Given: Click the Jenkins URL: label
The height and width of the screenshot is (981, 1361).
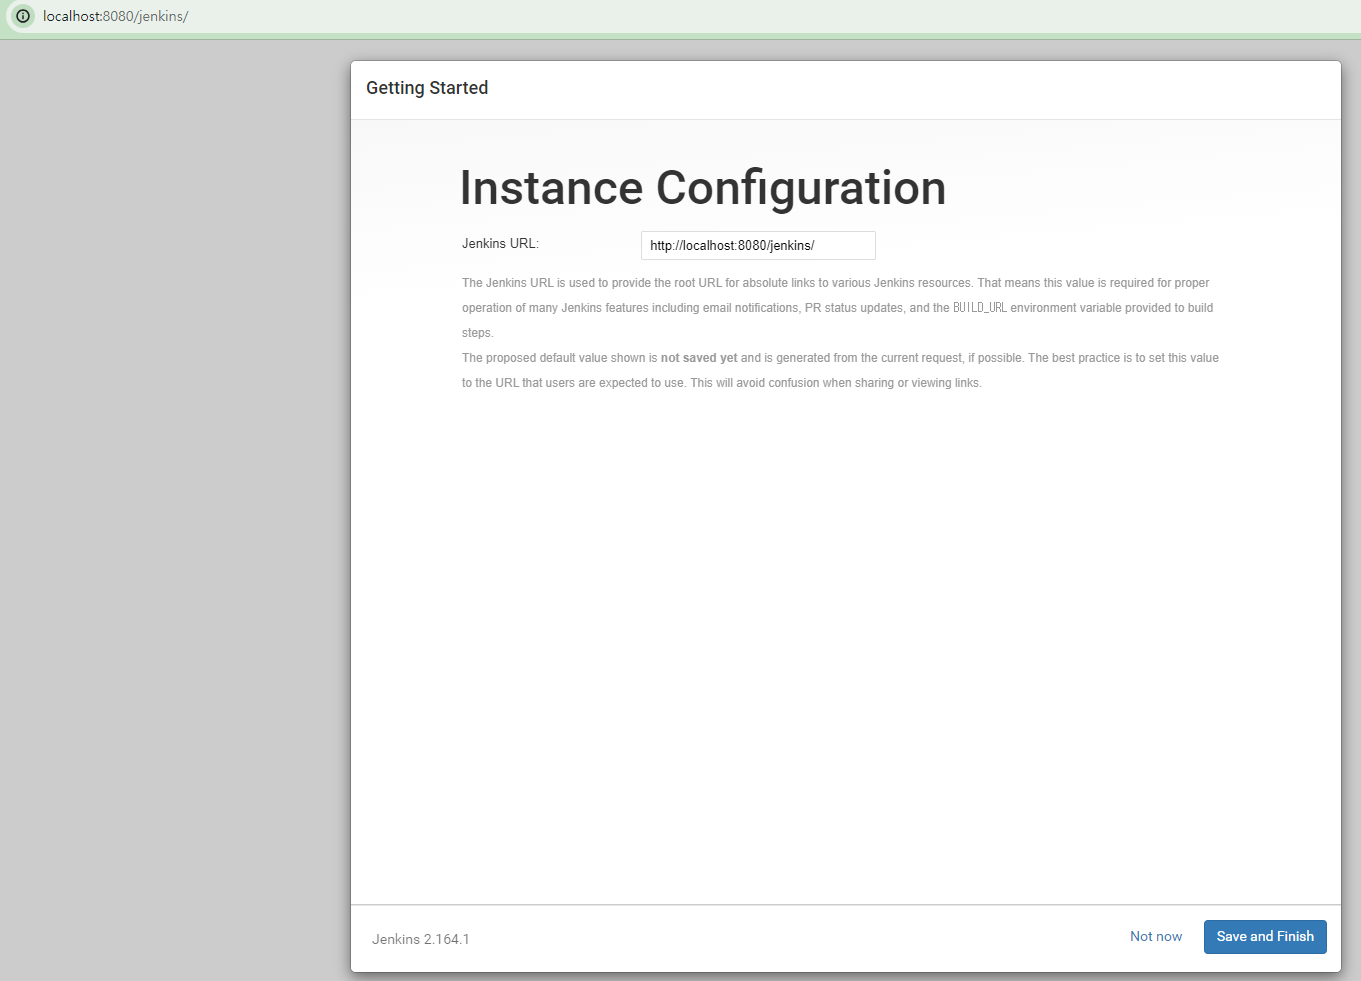Looking at the screenshot, I should (500, 244).
